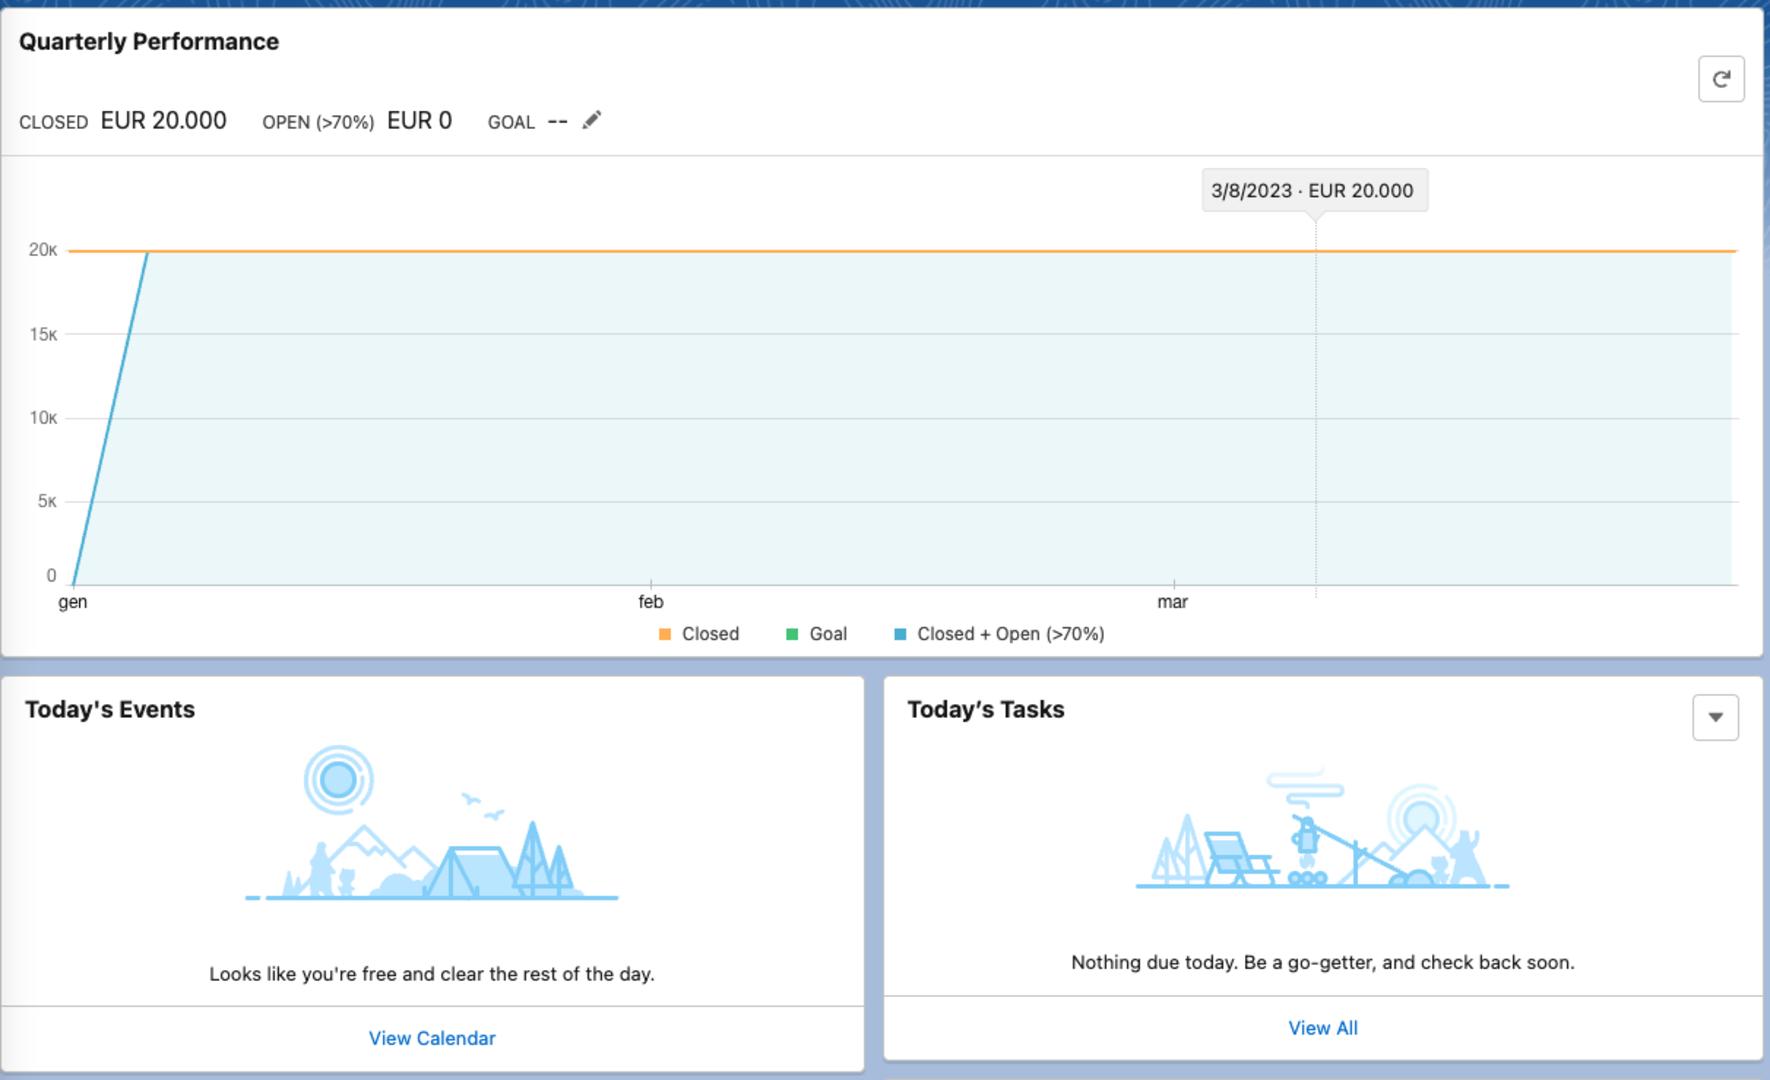
Task: Select the 20K axis label
Action: coord(43,250)
